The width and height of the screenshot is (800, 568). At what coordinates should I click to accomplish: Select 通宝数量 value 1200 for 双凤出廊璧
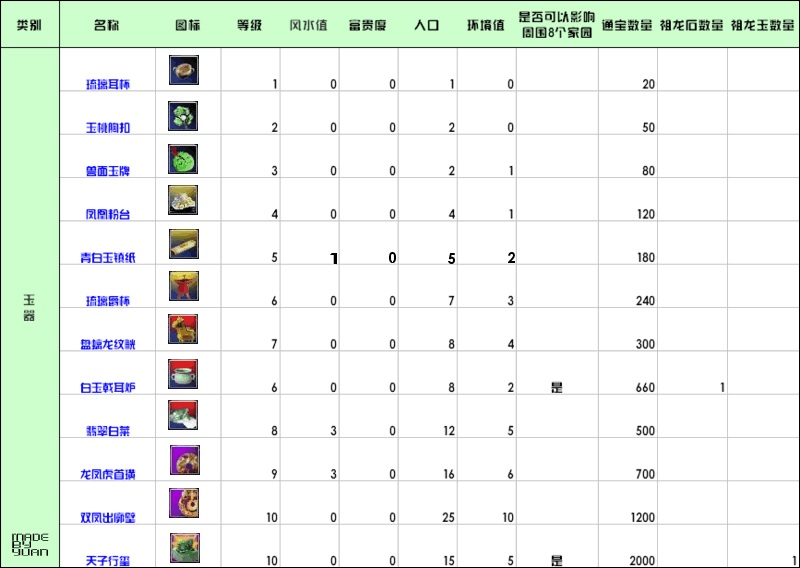click(643, 518)
